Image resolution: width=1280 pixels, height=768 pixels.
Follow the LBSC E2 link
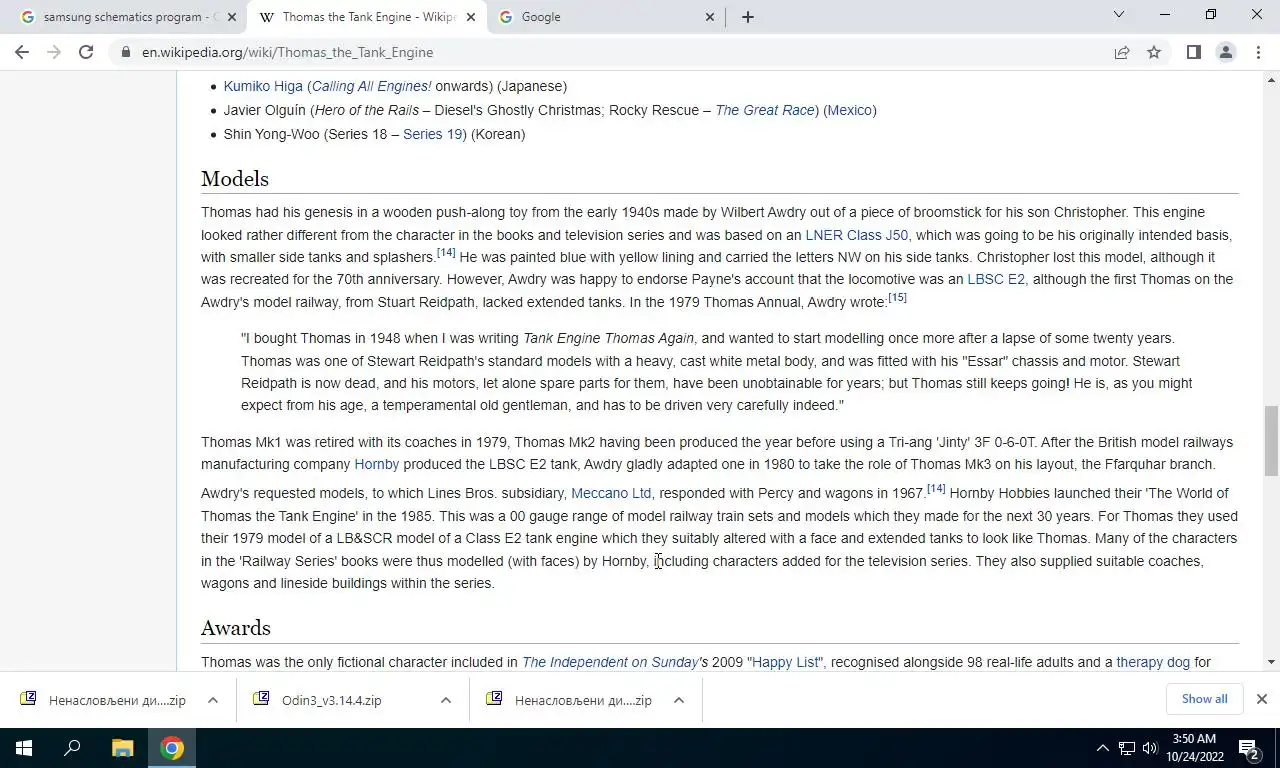[996, 279]
